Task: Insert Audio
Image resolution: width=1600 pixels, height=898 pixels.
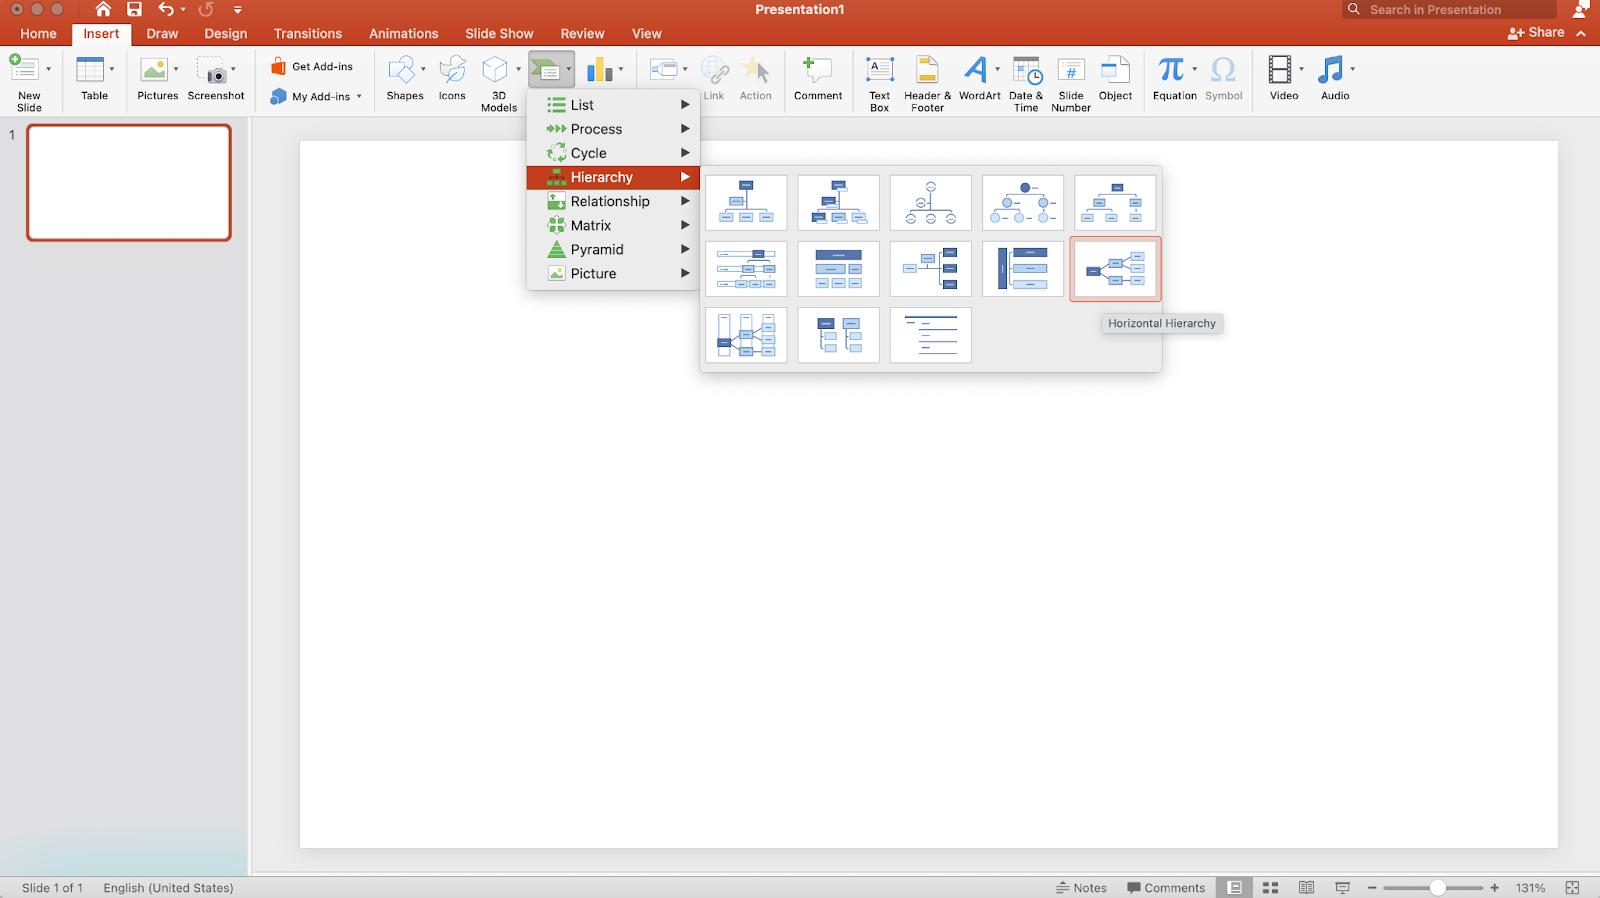Action: [1334, 78]
